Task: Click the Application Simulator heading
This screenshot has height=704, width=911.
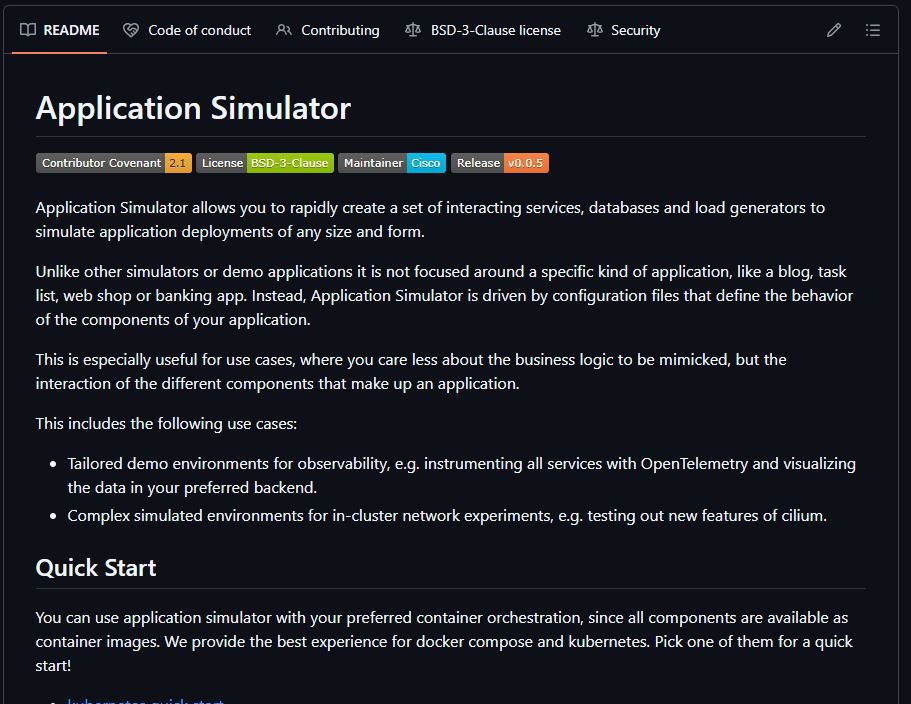Action: (x=193, y=108)
